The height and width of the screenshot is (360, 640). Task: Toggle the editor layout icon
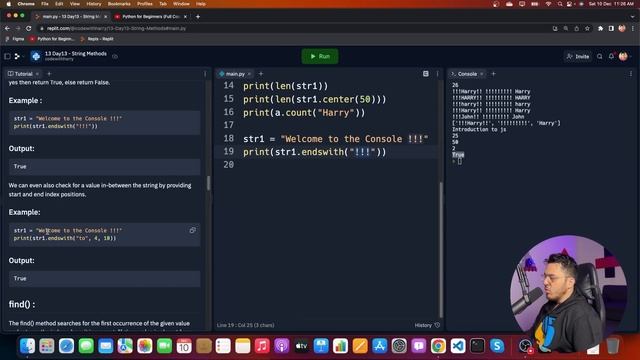426,73
